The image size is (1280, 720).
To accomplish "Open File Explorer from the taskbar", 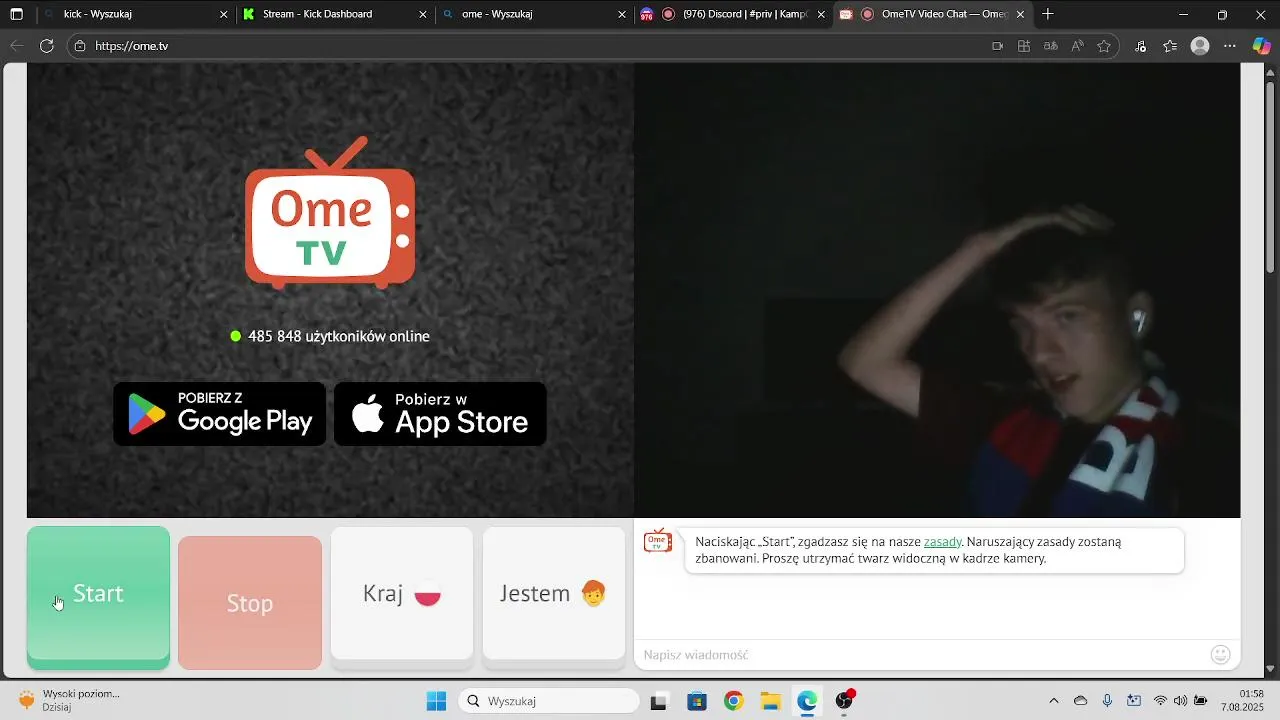I will pyautogui.click(x=770, y=701).
